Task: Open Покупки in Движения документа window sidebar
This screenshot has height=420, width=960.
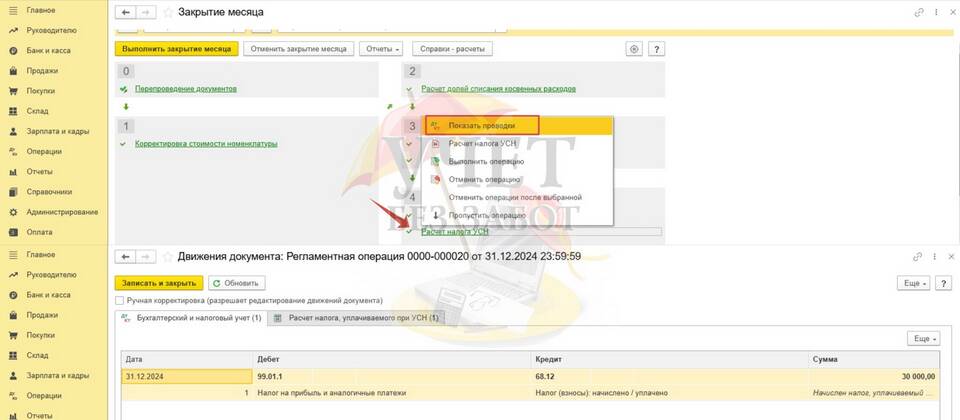Action: coord(41,336)
